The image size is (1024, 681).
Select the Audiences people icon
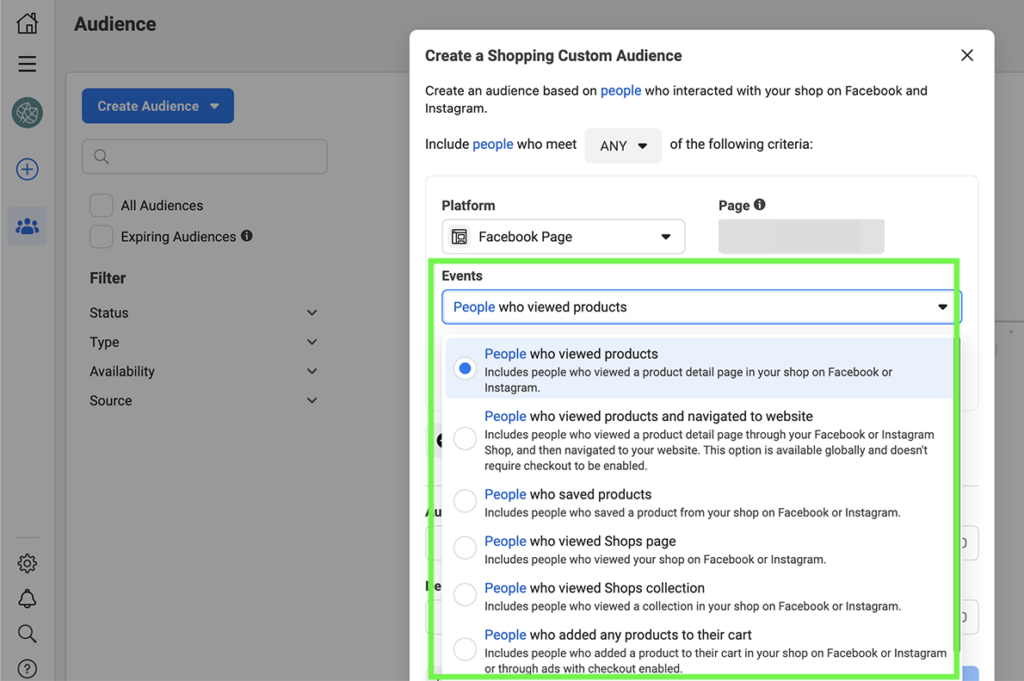27,227
